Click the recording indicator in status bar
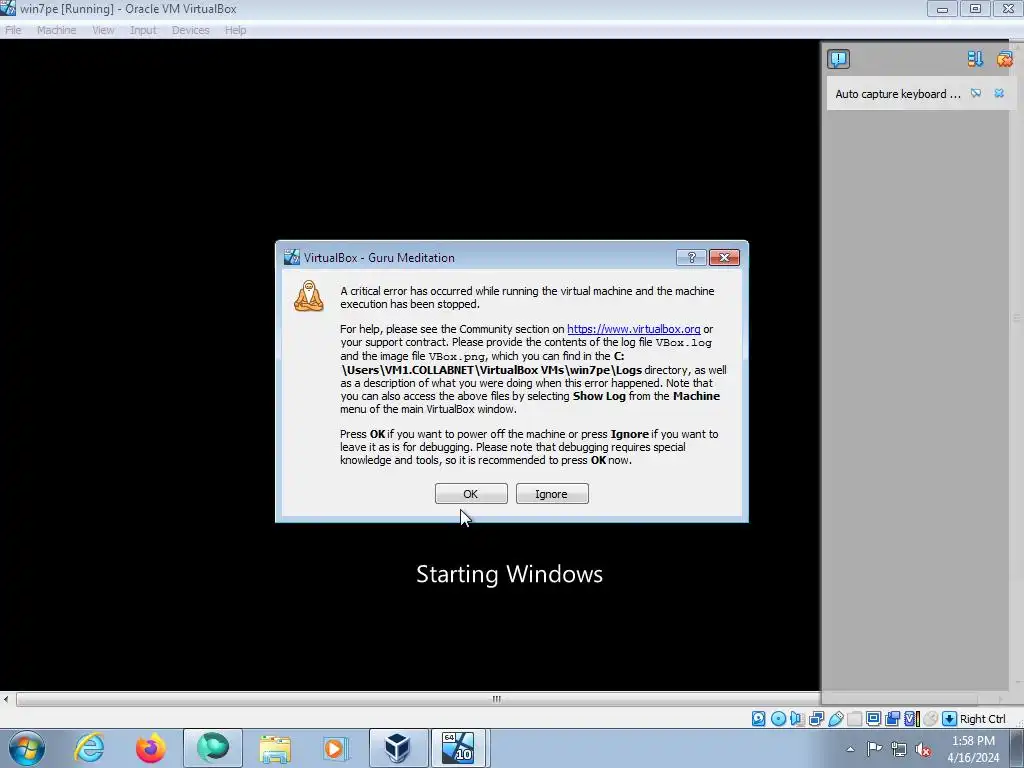 click(x=892, y=718)
